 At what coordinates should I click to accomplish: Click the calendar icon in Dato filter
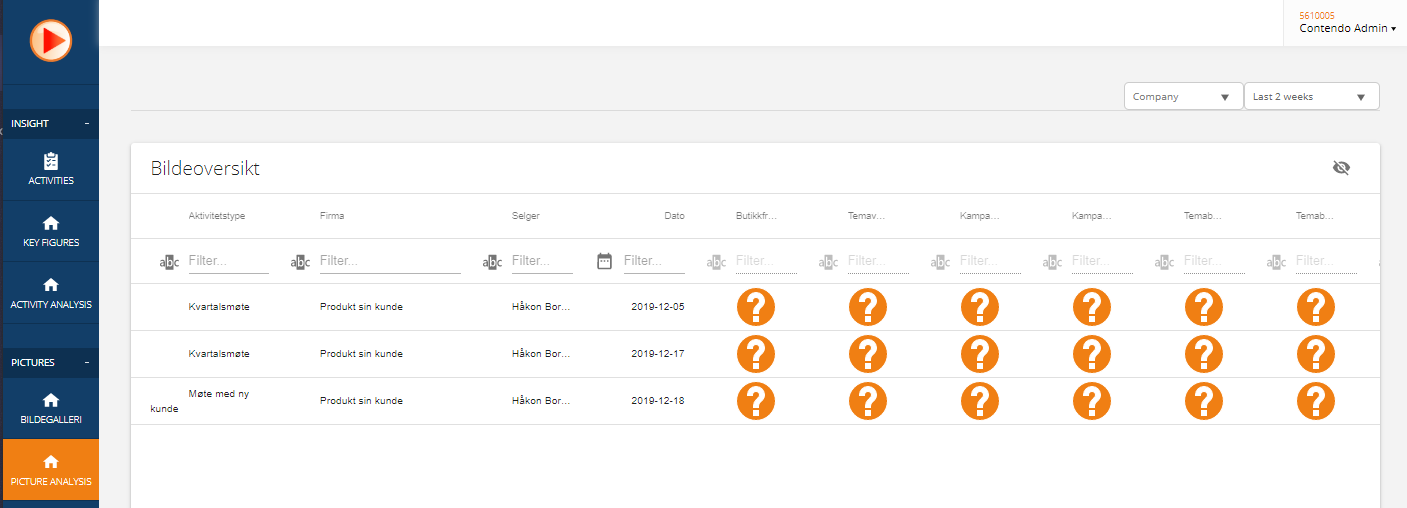pyautogui.click(x=604, y=261)
